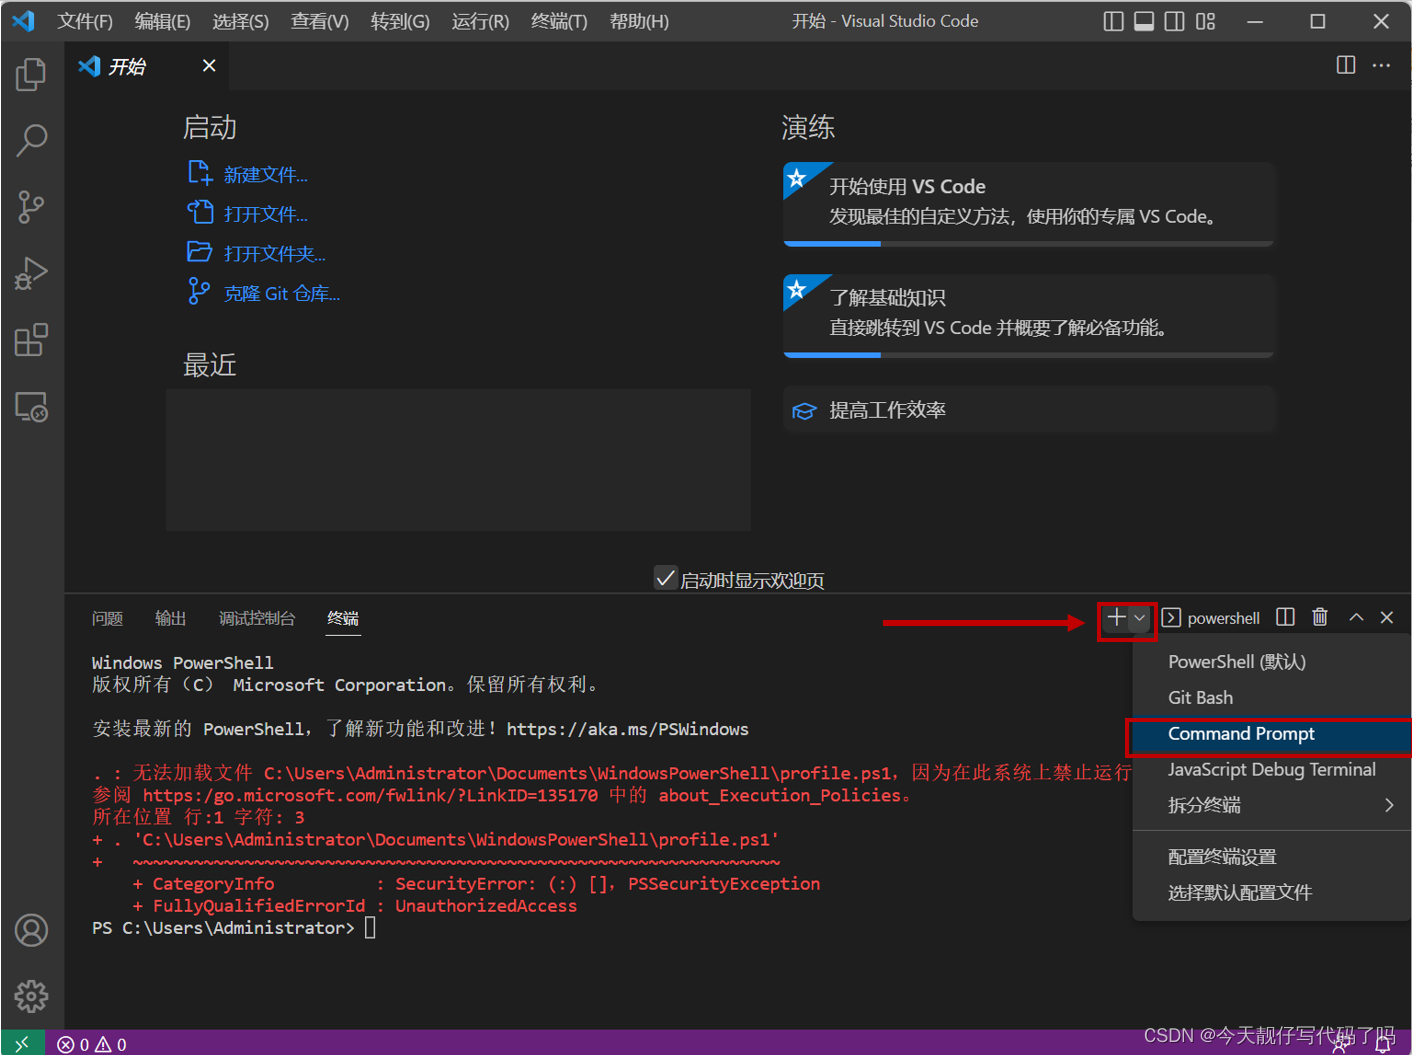Choose JavaScript Debug Terminal

[1272, 770]
